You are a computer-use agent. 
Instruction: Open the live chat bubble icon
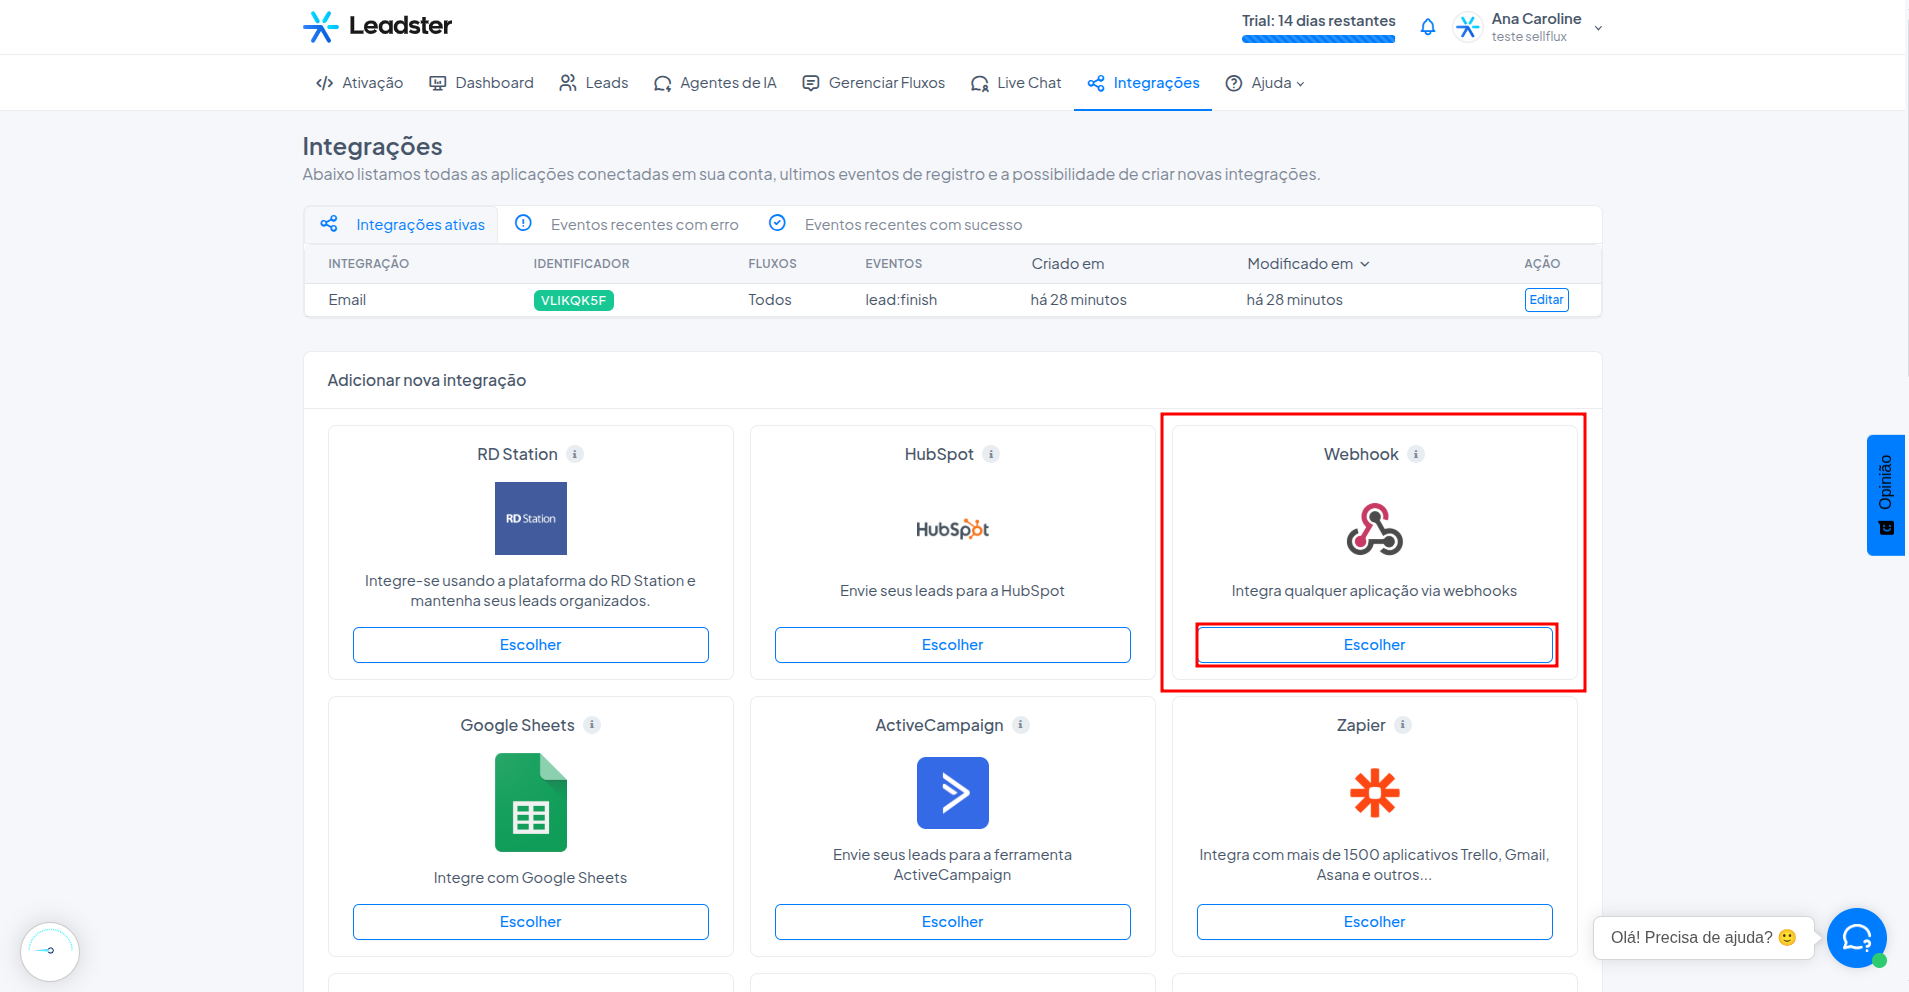1856,937
